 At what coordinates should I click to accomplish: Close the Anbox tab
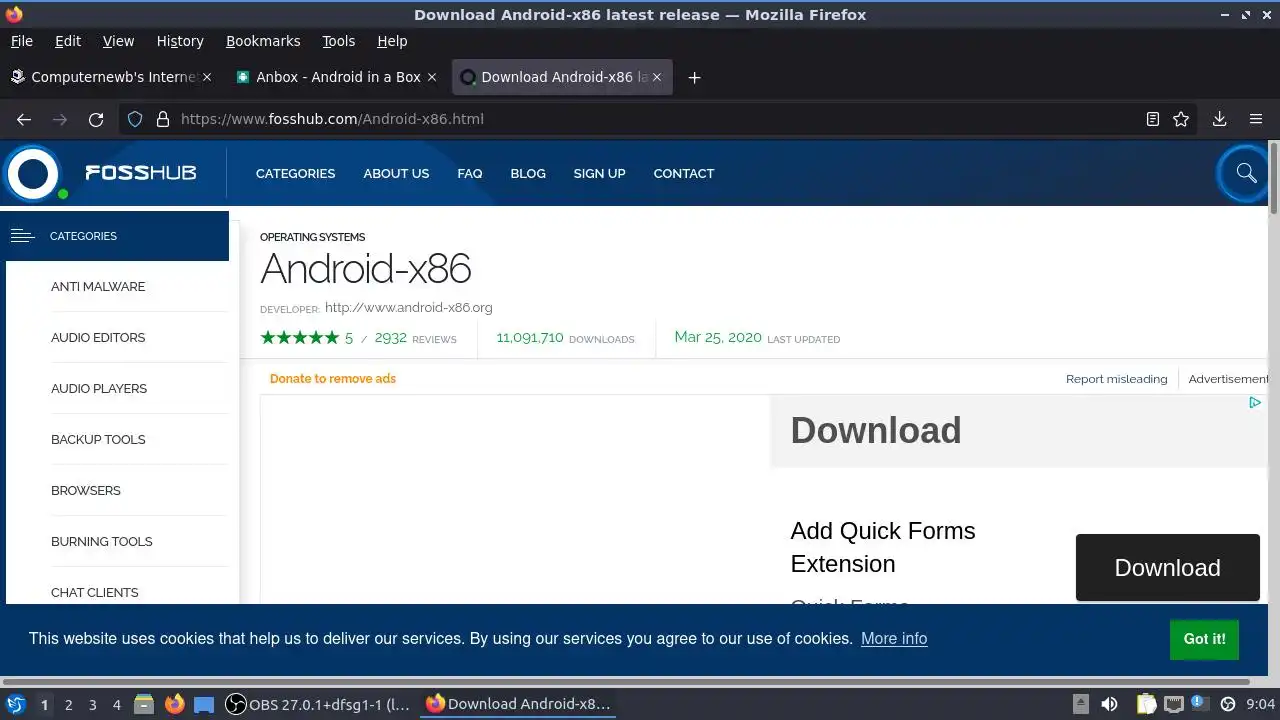[x=432, y=77]
